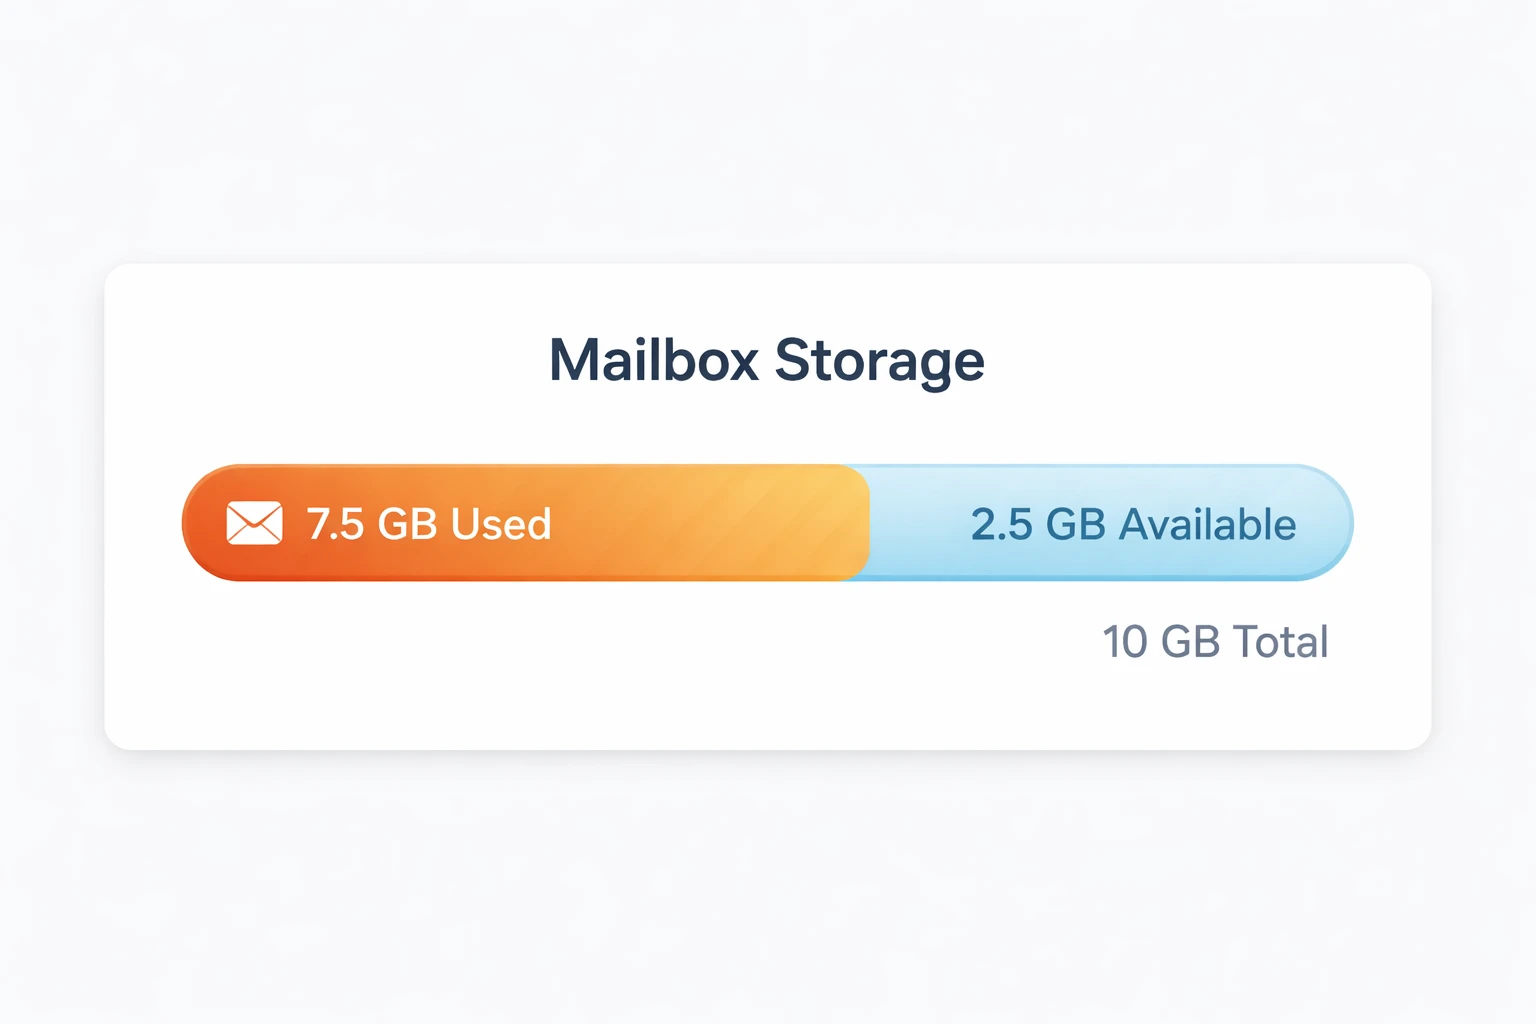
Task: Click "GB" in the total label
Action: point(1191,642)
